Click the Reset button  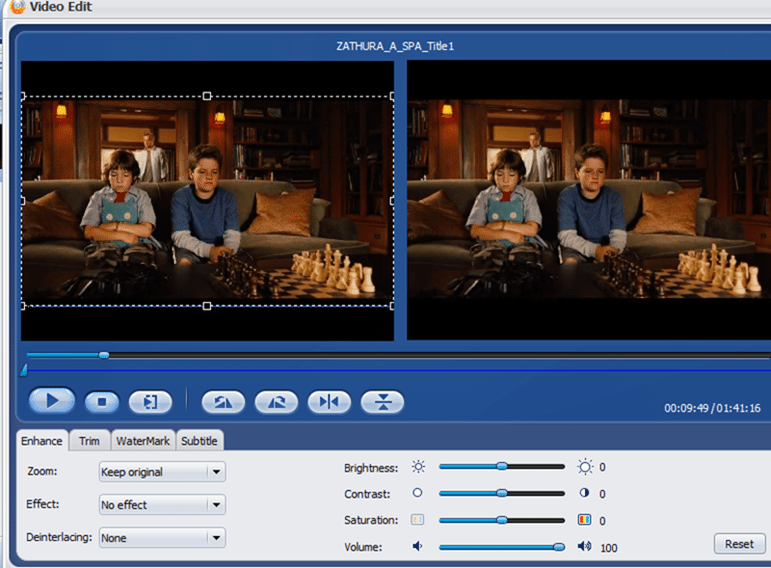click(x=739, y=544)
